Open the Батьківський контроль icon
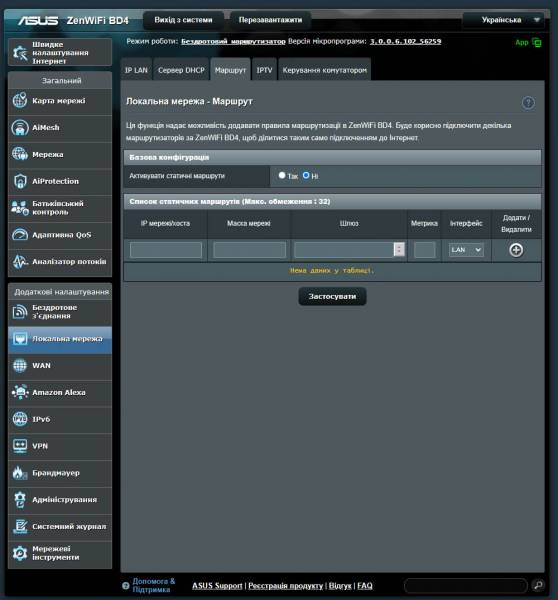This screenshot has width=558, height=600. coord(20,208)
